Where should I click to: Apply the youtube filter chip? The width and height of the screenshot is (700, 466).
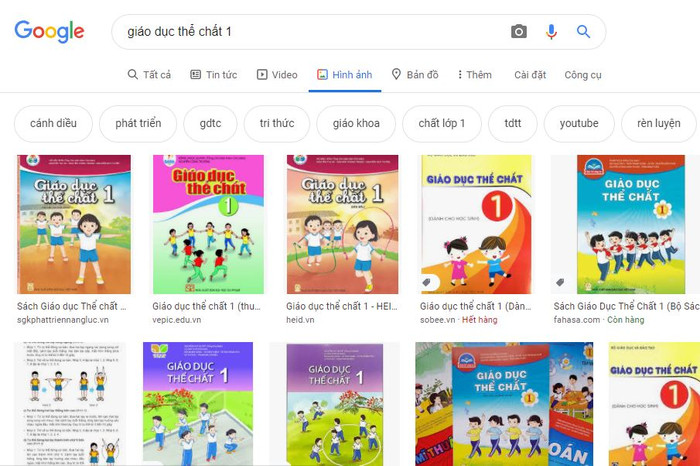[x=579, y=123]
